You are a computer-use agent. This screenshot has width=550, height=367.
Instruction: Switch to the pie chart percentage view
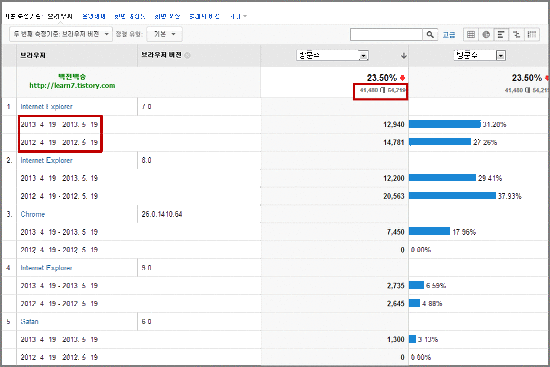click(x=486, y=34)
